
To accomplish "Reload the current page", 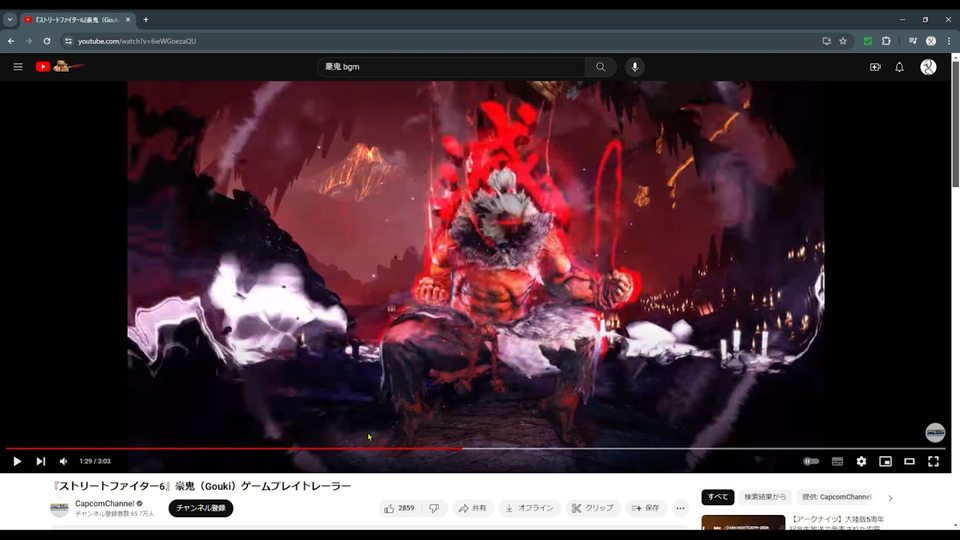I will [x=47, y=41].
